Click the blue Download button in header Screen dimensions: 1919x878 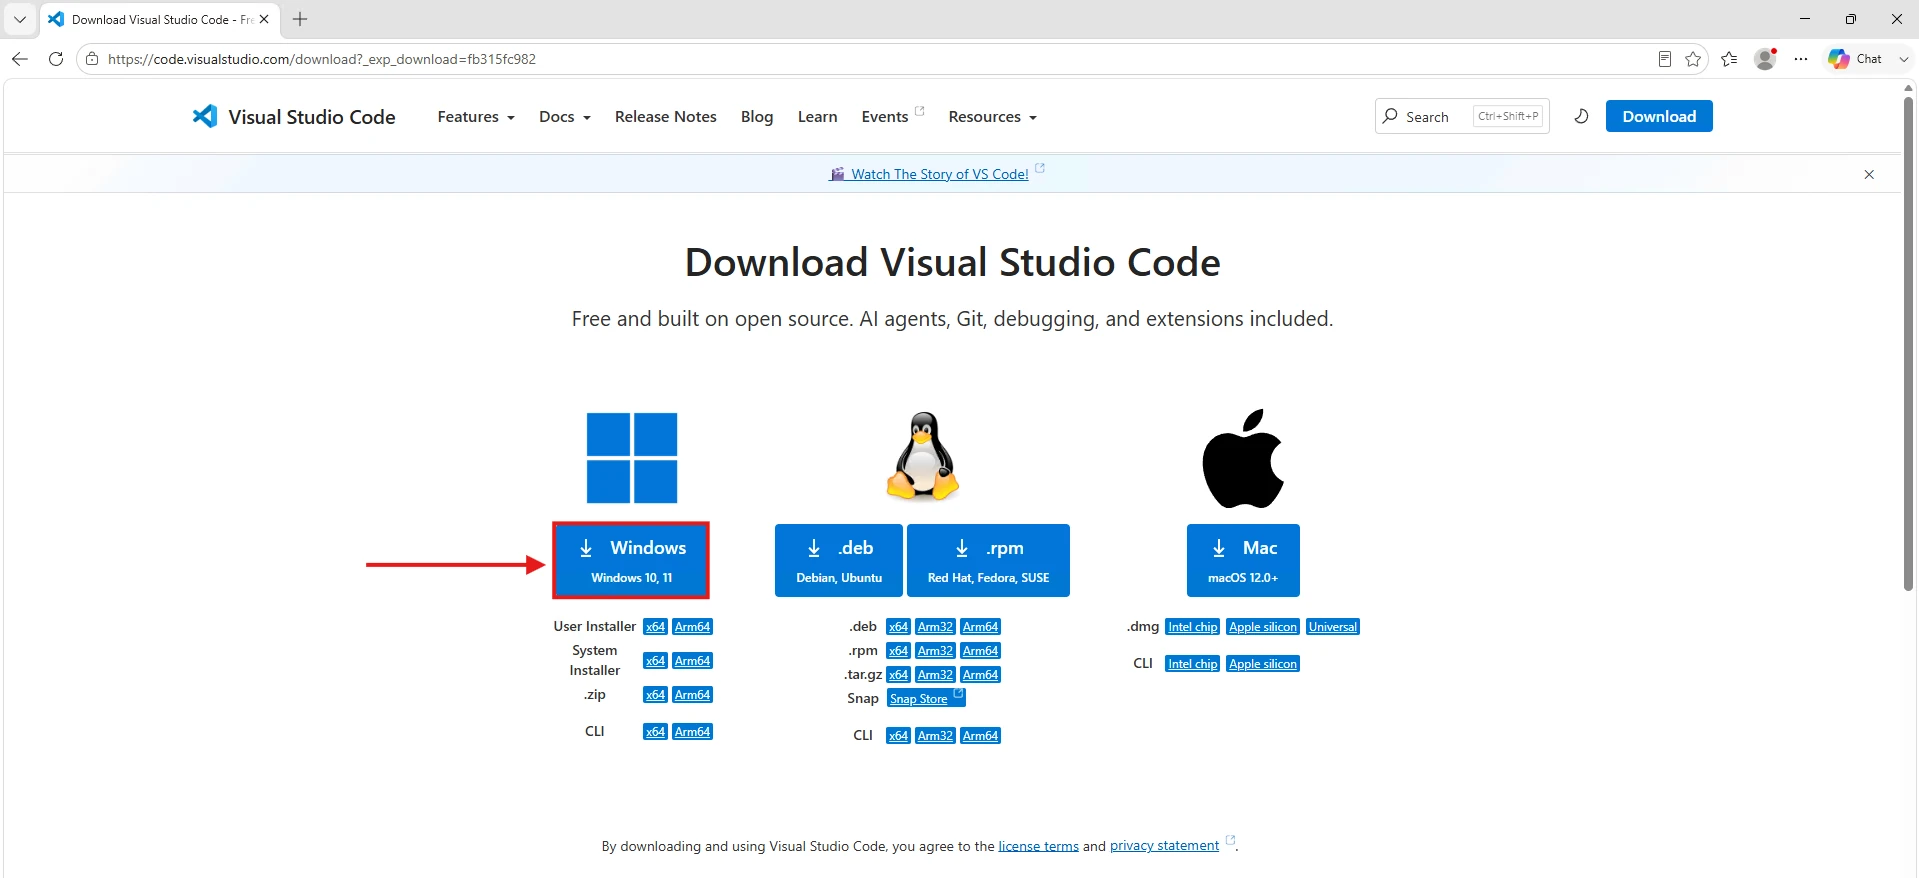(x=1659, y=116)
